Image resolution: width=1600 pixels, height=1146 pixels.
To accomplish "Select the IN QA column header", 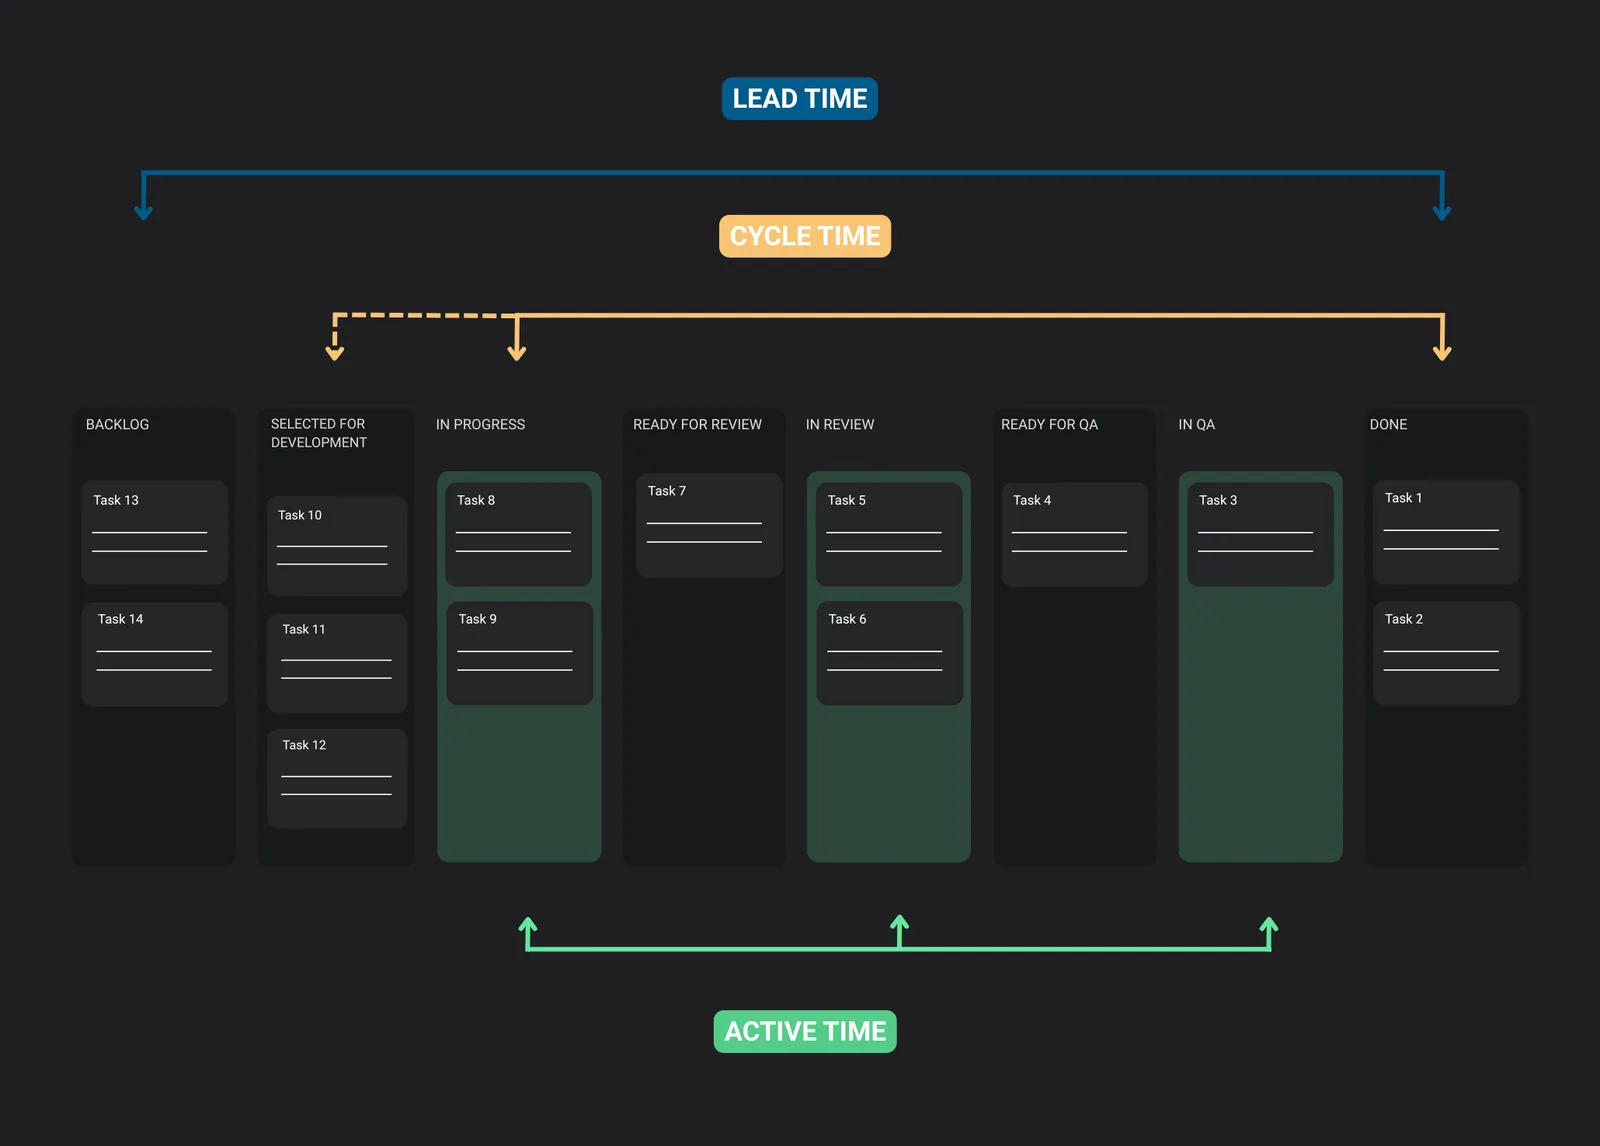I will pyautogui.click(x=1196, y=424).
